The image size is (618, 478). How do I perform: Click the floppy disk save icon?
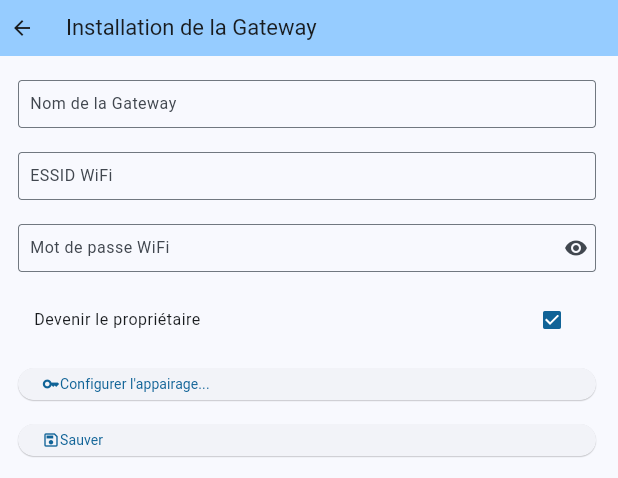click(51, 440)
